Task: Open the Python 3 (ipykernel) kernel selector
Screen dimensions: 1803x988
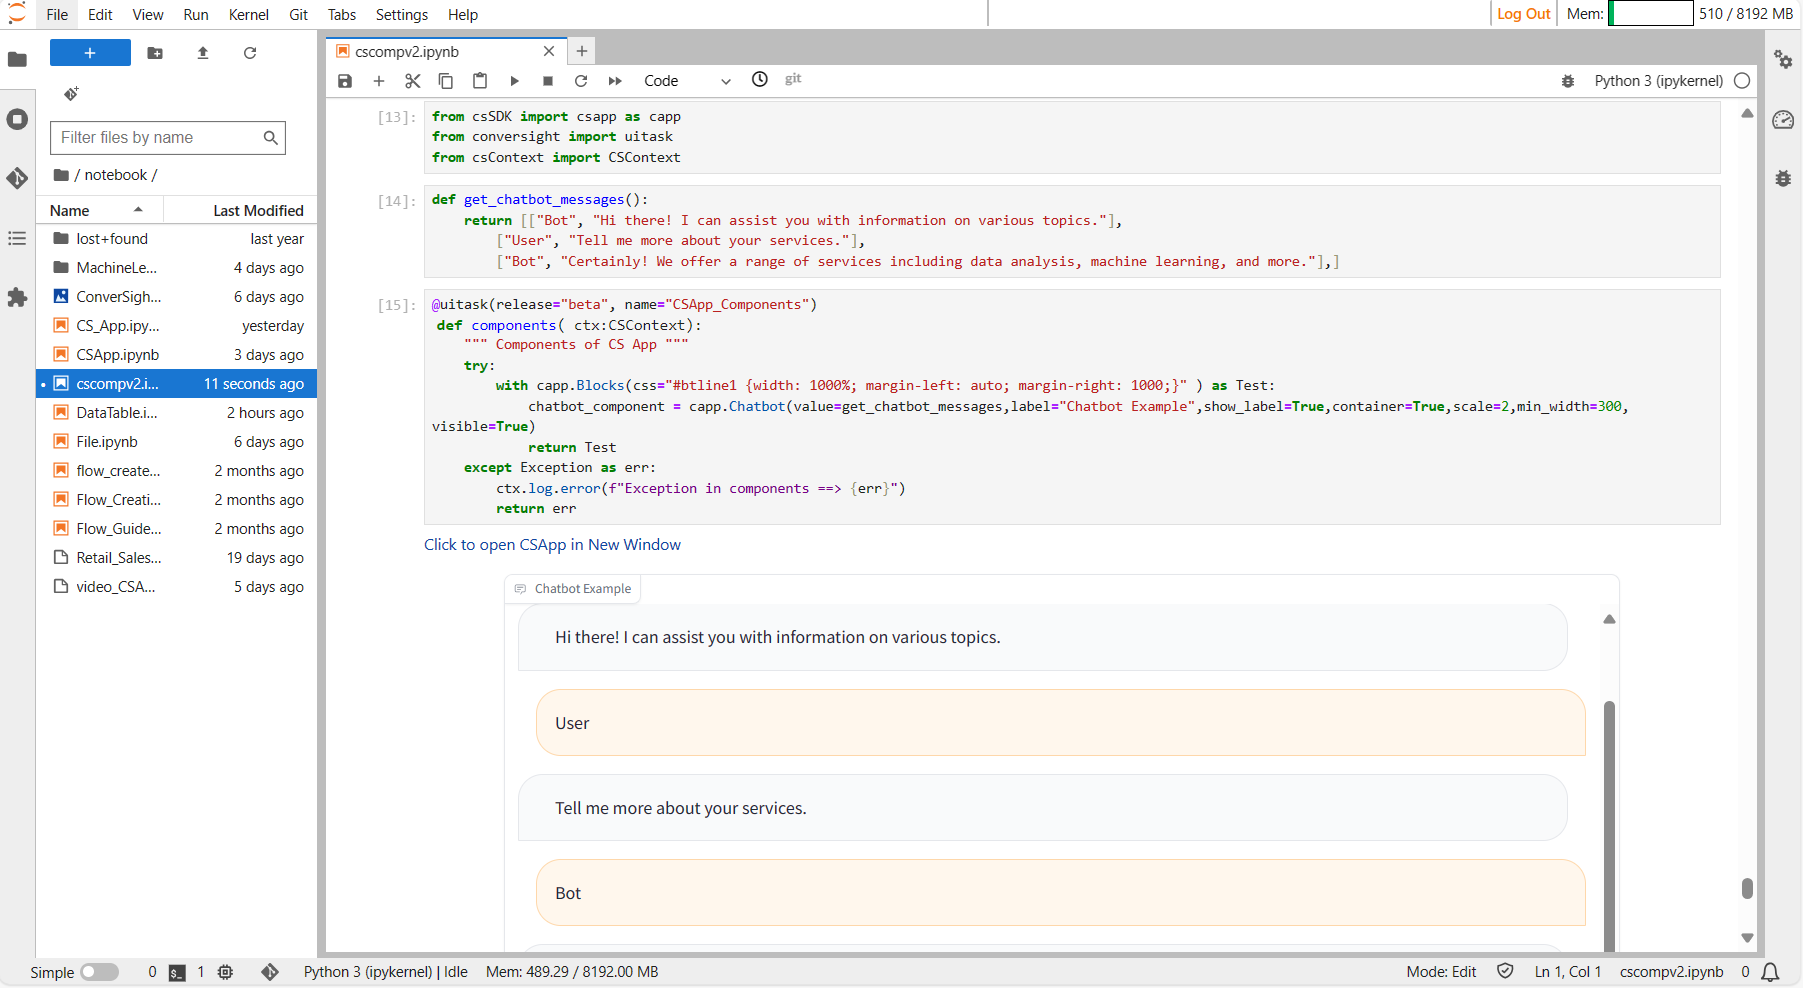Action: click(x=1657, y=80)
